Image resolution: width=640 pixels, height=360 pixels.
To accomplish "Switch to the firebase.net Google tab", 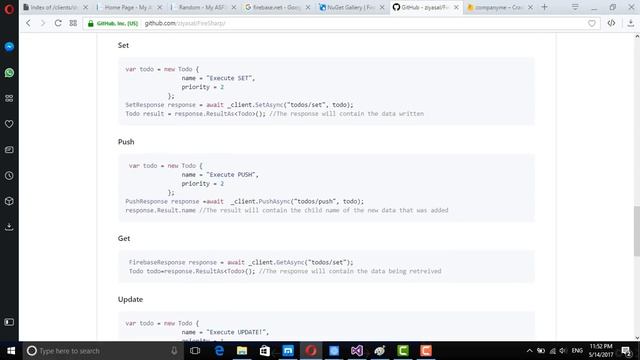I will tap(276, 7).
